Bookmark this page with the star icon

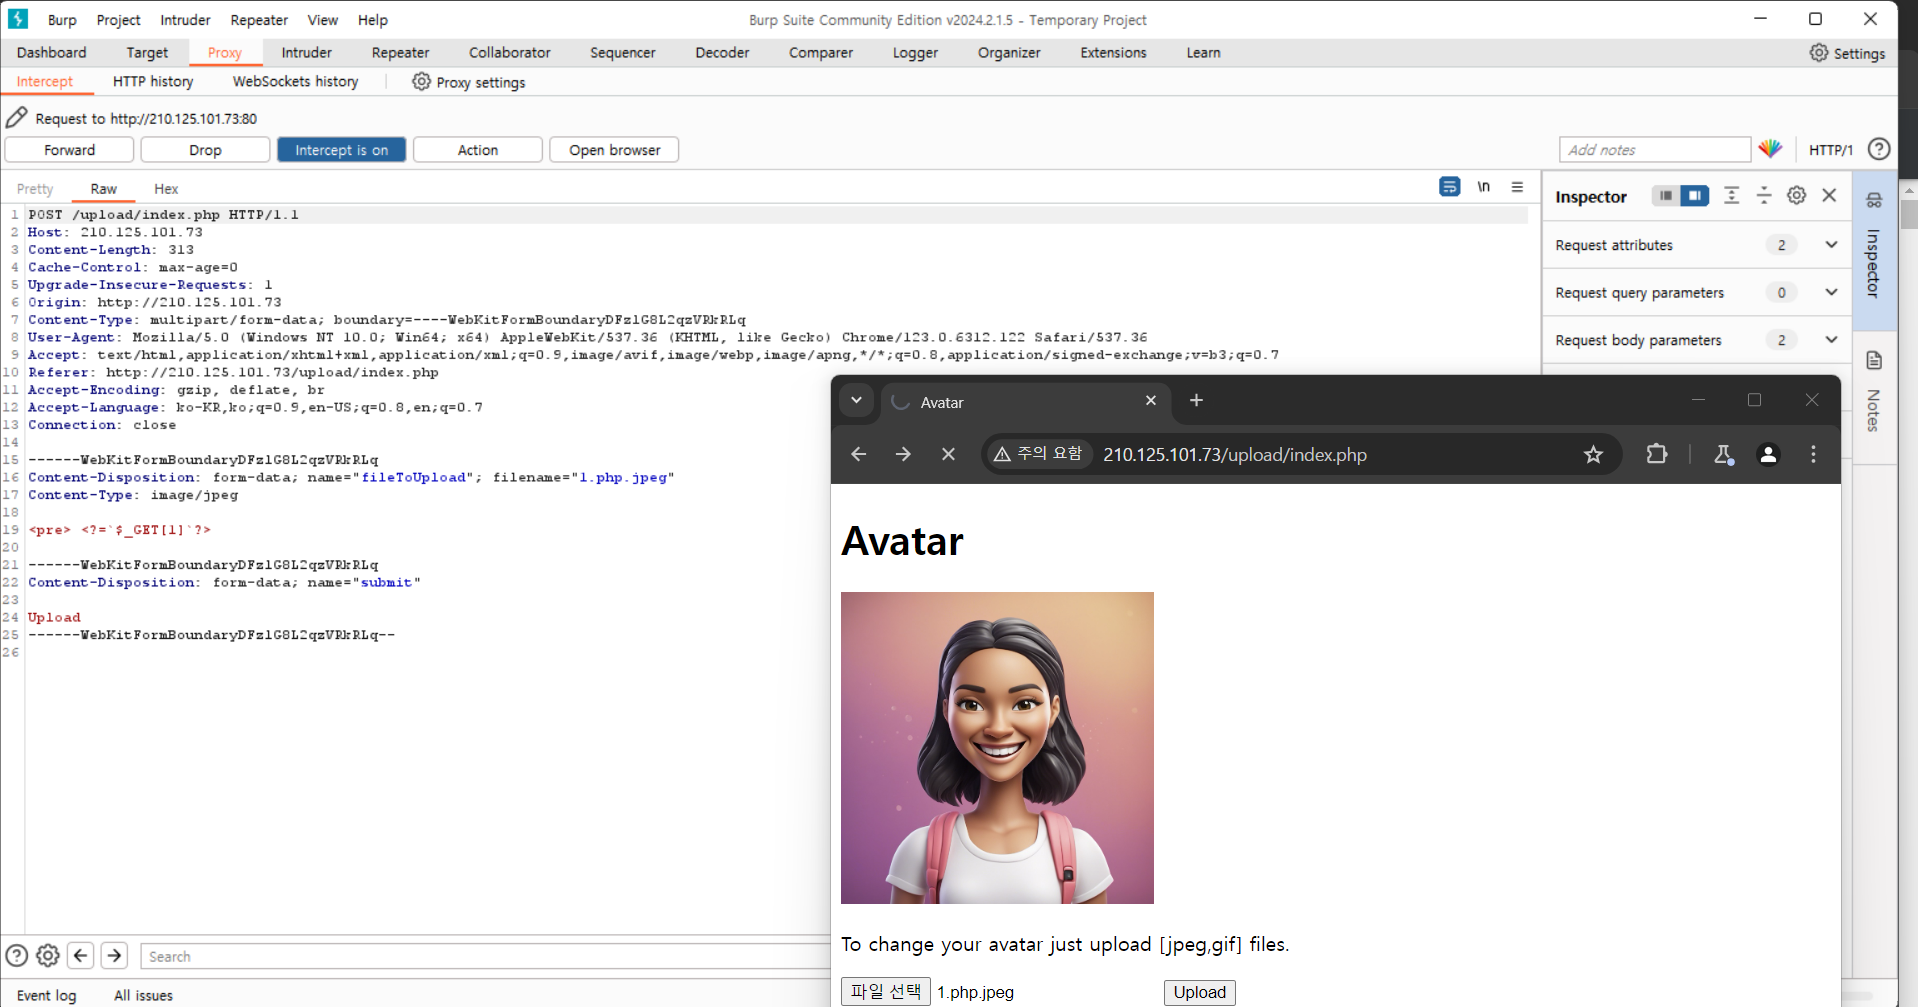[x=1593, y=455]
